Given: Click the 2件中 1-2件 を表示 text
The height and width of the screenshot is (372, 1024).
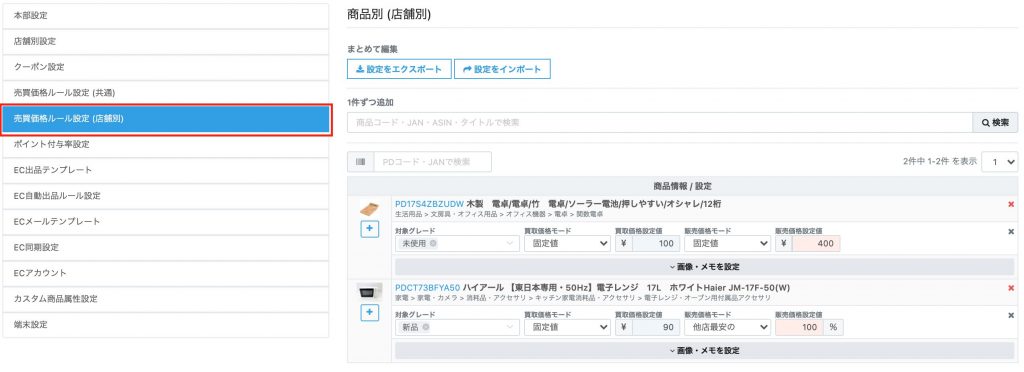Looking at the screenshot, I should (940, 161).
